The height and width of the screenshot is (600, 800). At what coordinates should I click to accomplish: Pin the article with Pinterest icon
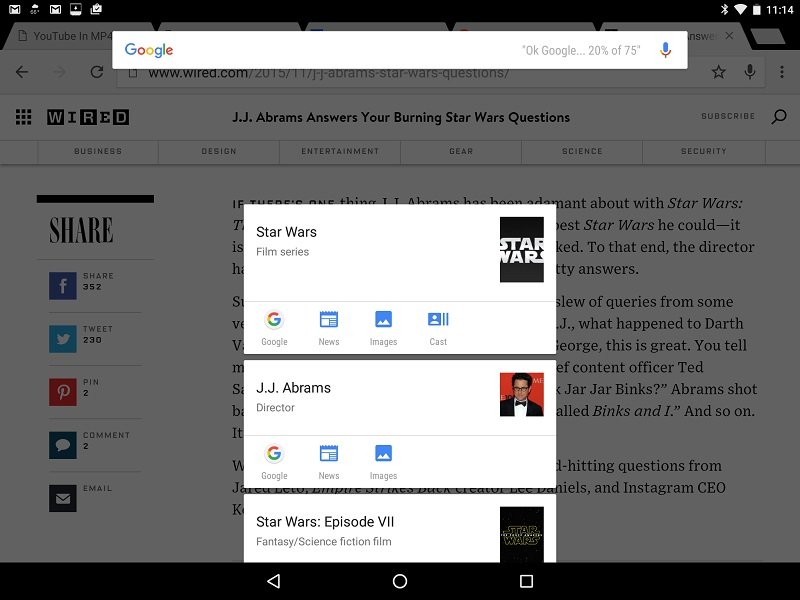click(63, 392)
